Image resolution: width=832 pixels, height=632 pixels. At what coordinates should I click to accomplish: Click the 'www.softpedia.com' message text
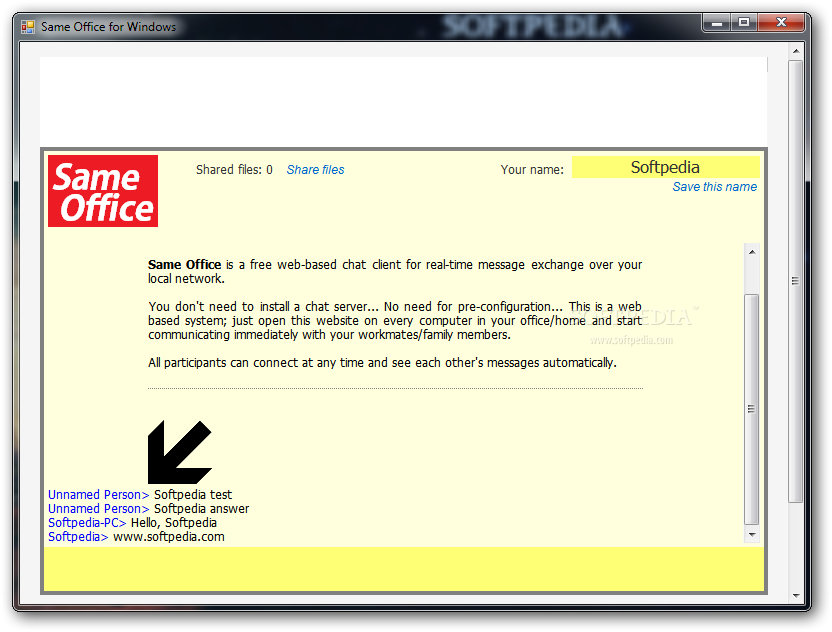(169, 536)
